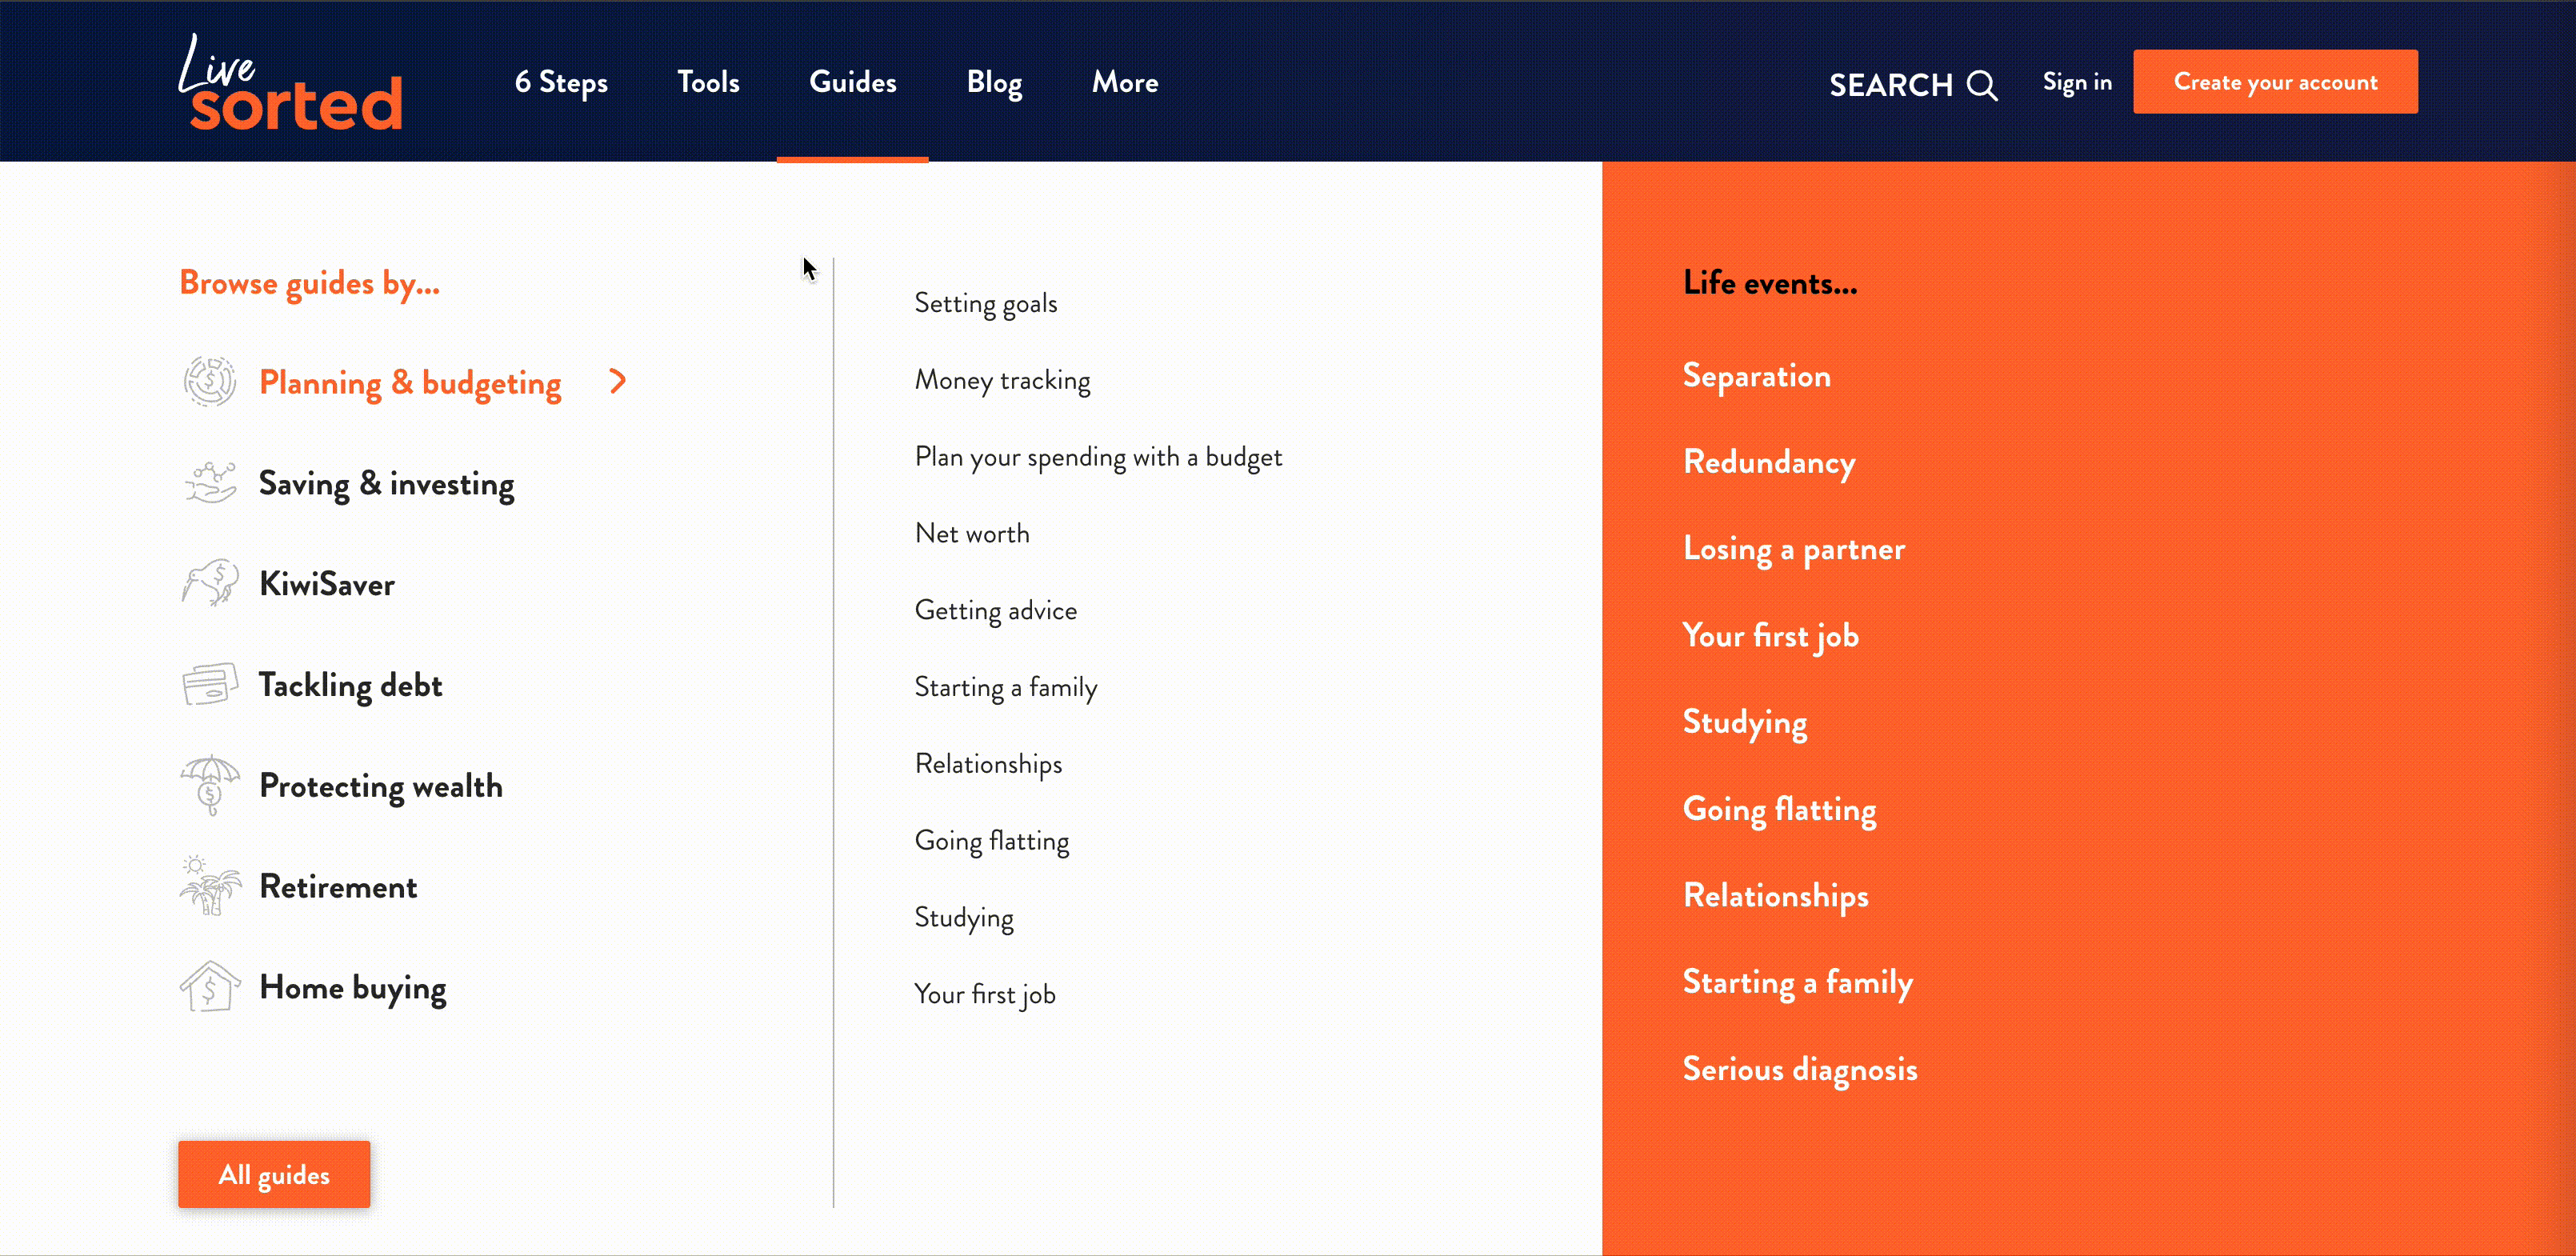Go to the Blog nav item
The image size is (2576, 1256).
pyautogui.click(x=993, y=82)
